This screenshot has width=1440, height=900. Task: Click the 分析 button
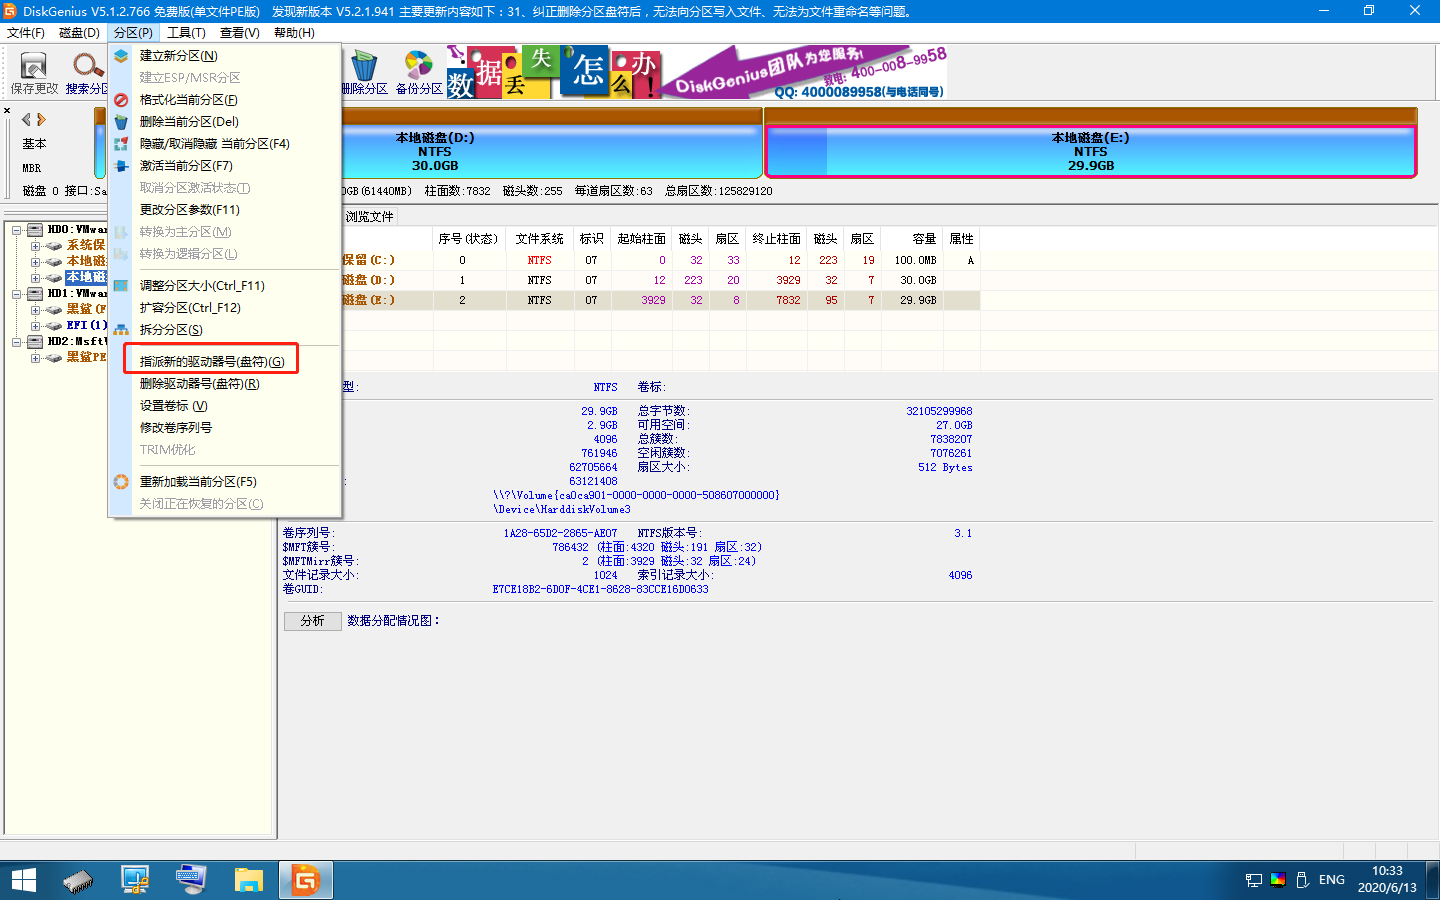(x=313, y=621)
